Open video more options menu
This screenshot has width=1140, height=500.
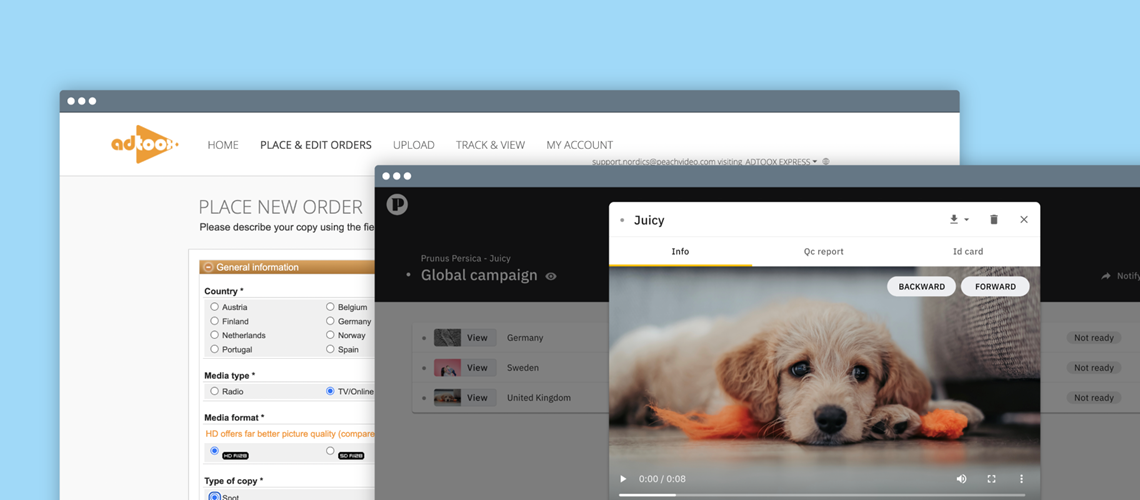1021,479
